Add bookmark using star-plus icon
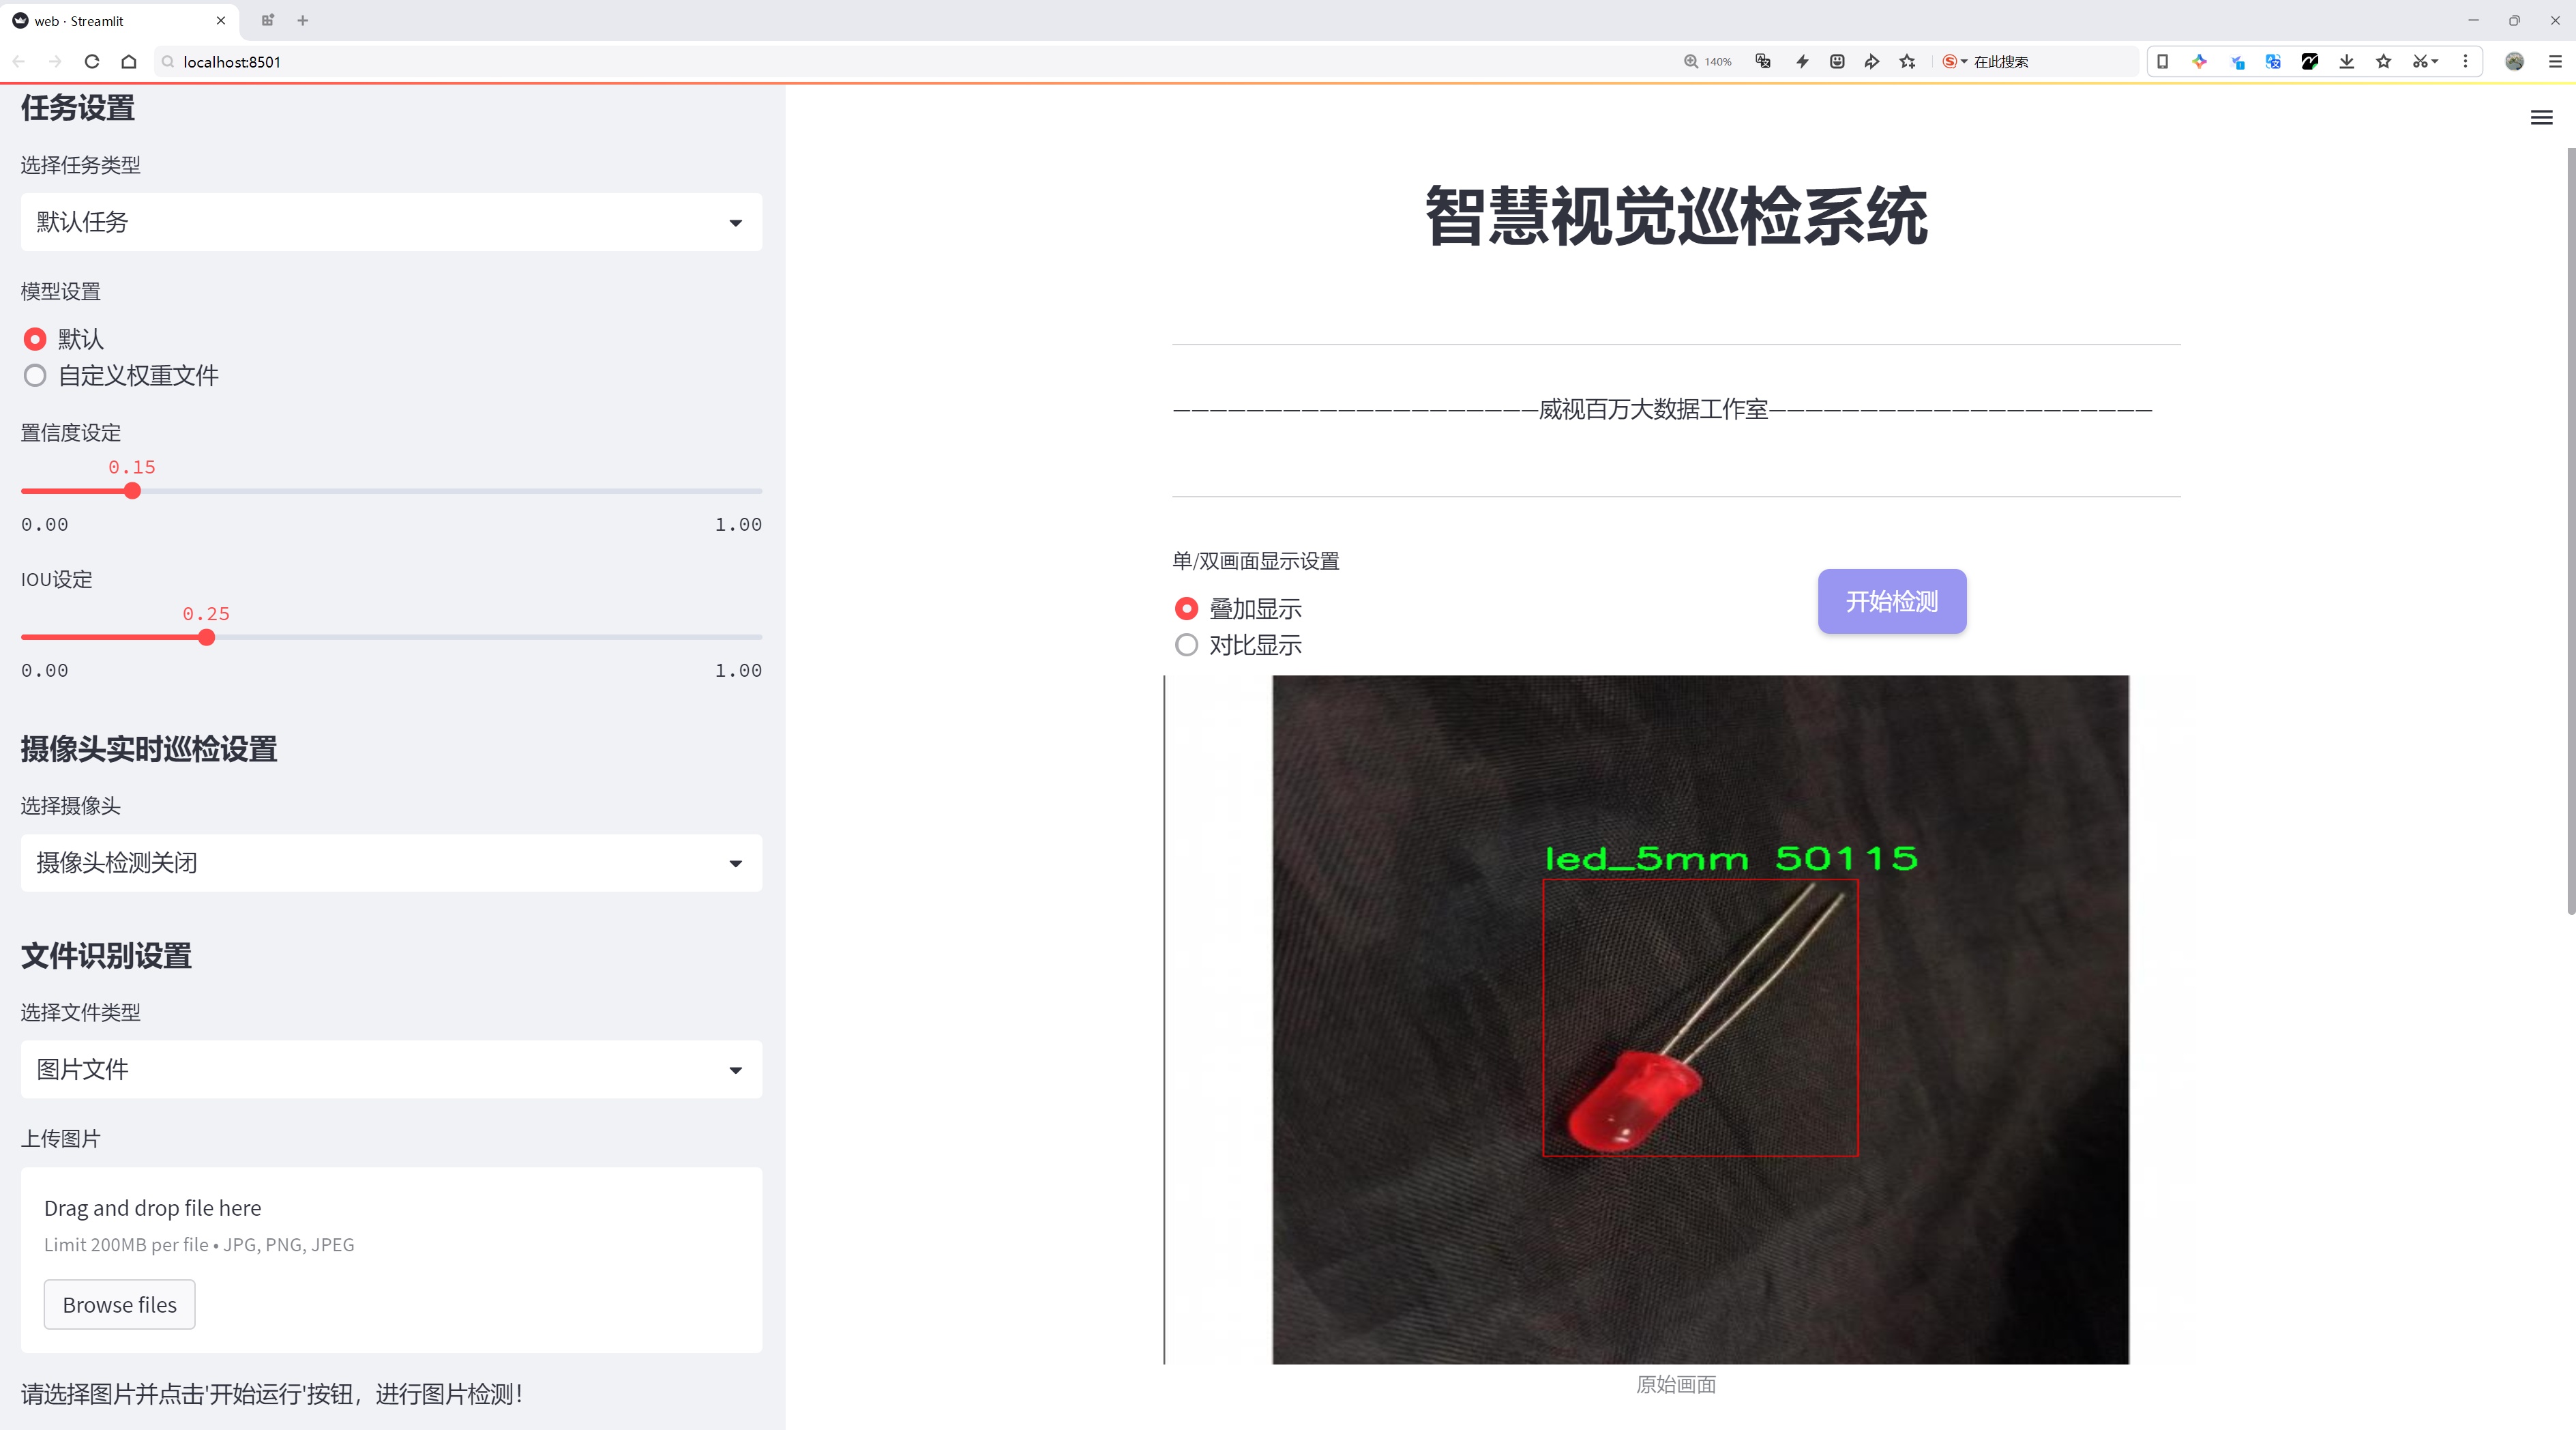 point(1908,61)
